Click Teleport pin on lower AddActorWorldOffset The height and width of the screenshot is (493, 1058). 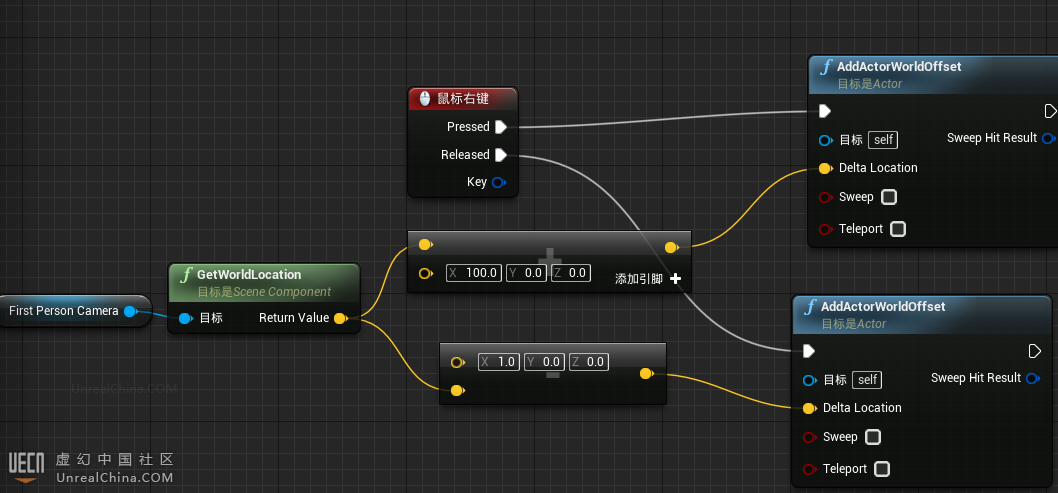810,469
